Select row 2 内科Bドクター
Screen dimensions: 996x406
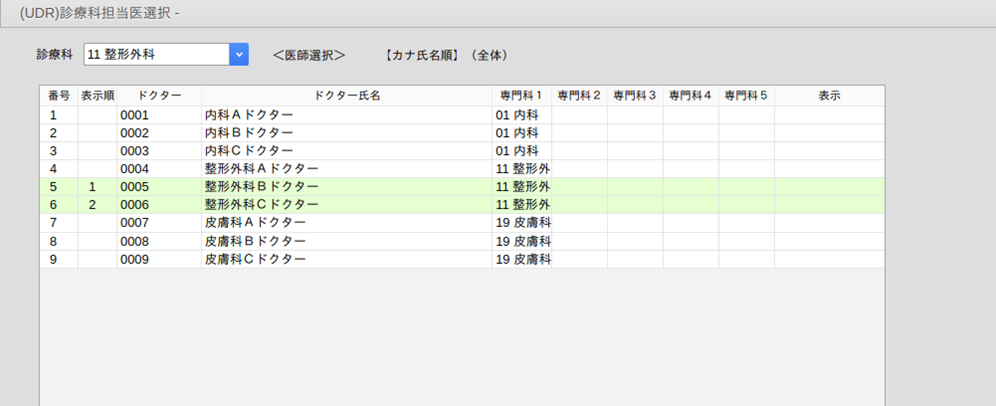tap(462, 133)
